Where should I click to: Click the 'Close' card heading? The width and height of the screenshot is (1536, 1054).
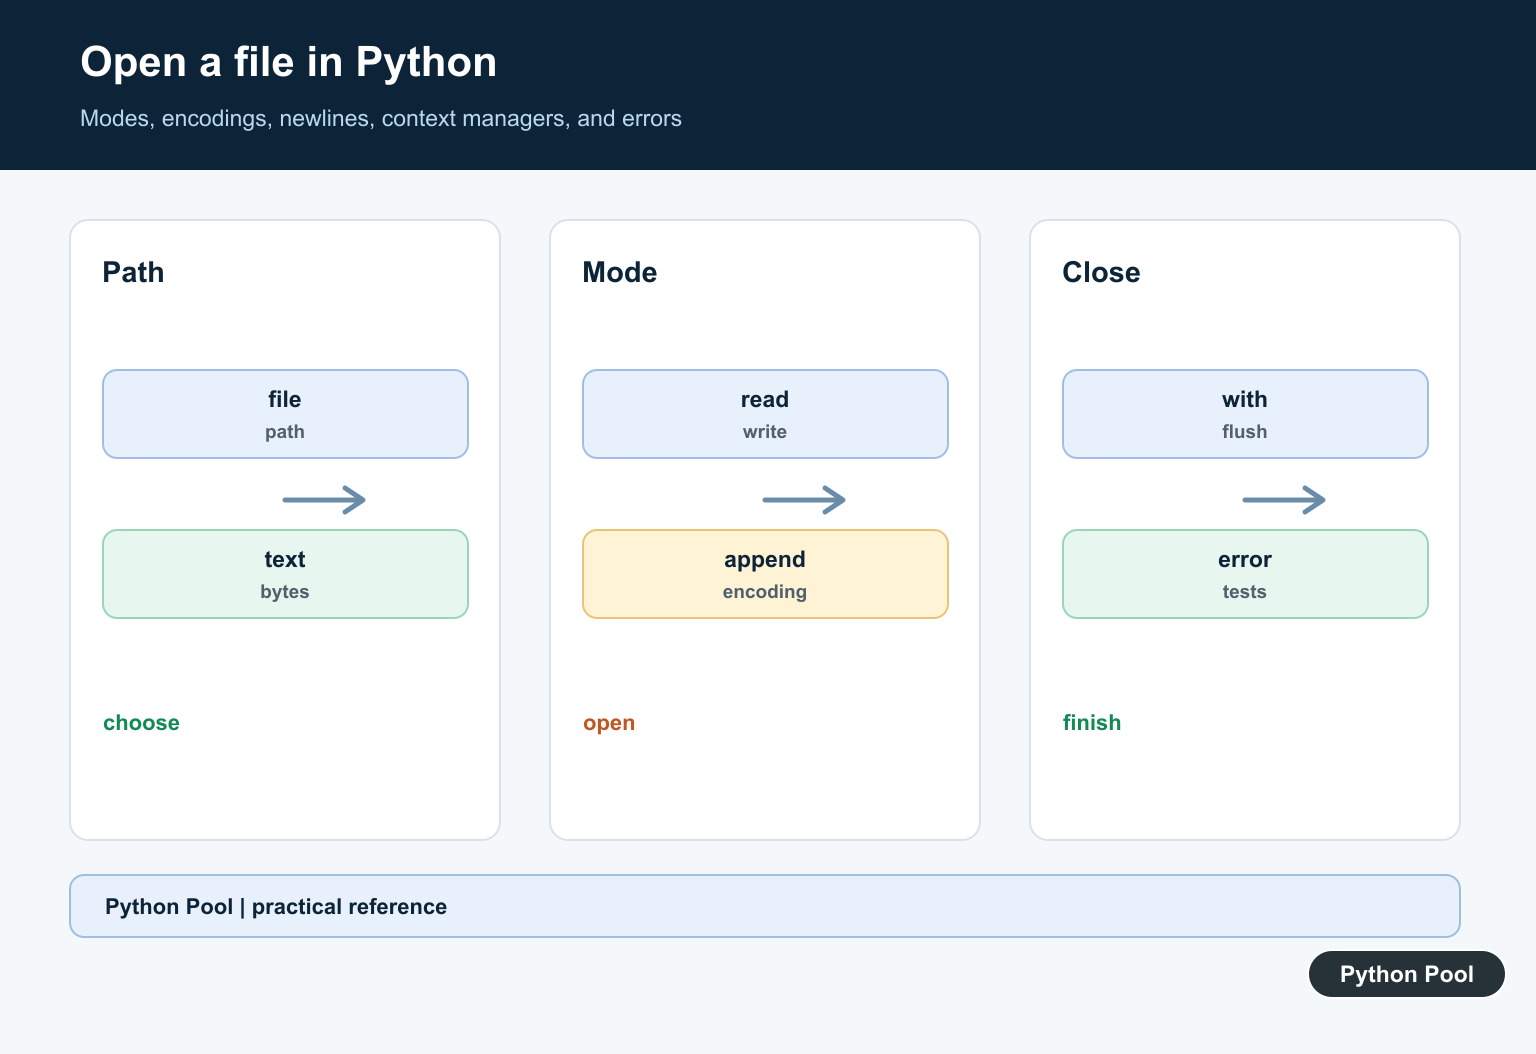click(x=1101, y=272)
